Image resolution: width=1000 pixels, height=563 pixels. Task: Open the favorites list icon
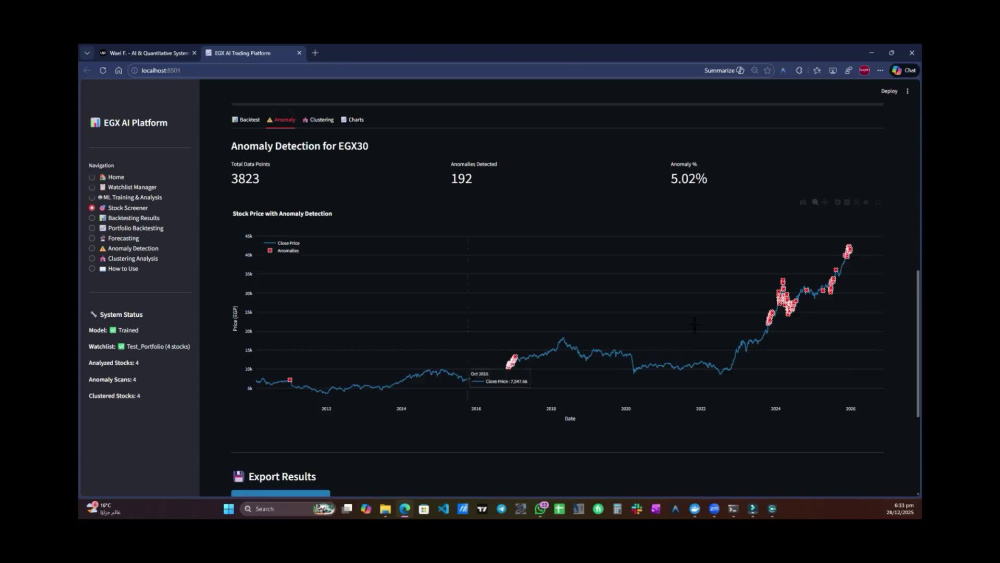(x=817, y=71)
